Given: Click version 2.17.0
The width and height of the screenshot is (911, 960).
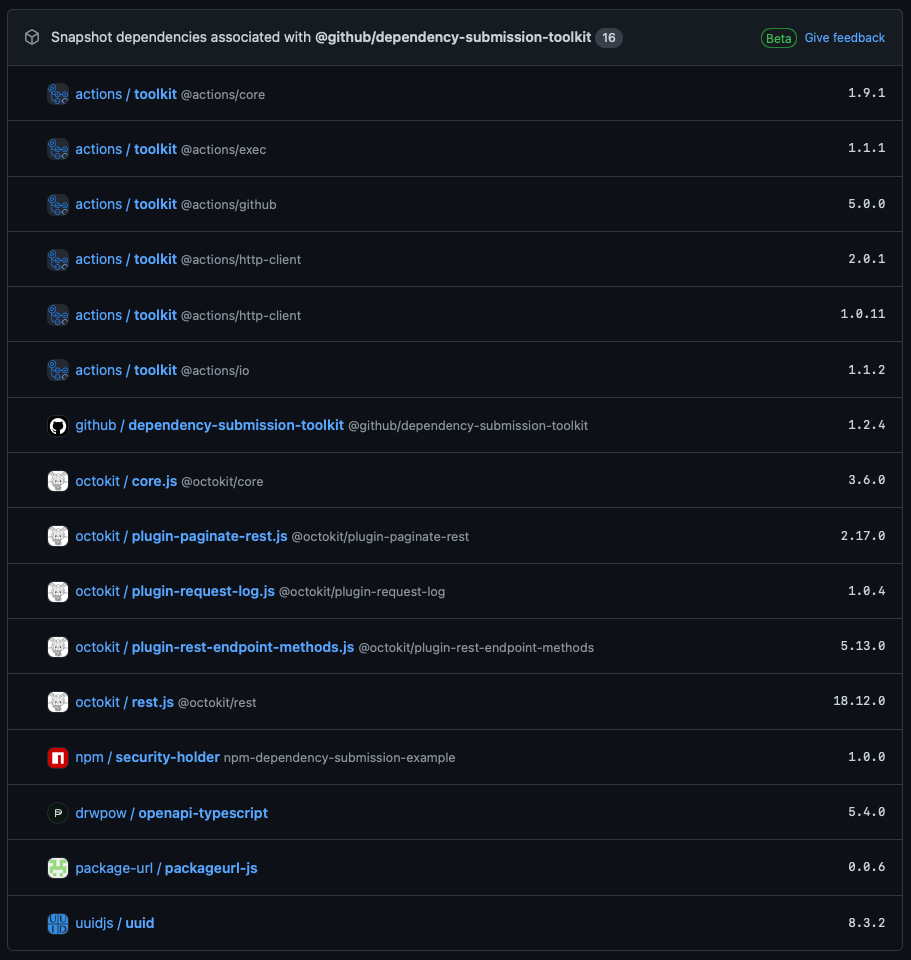Looking at the screenshot, I should pos(863,536).
